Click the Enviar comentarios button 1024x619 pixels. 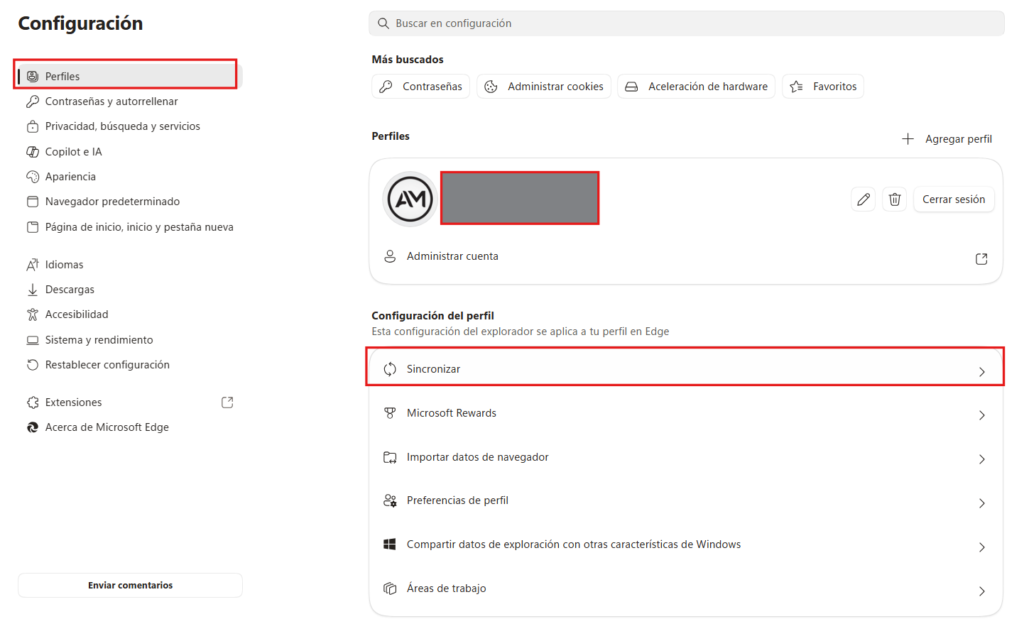pos(130,585)
